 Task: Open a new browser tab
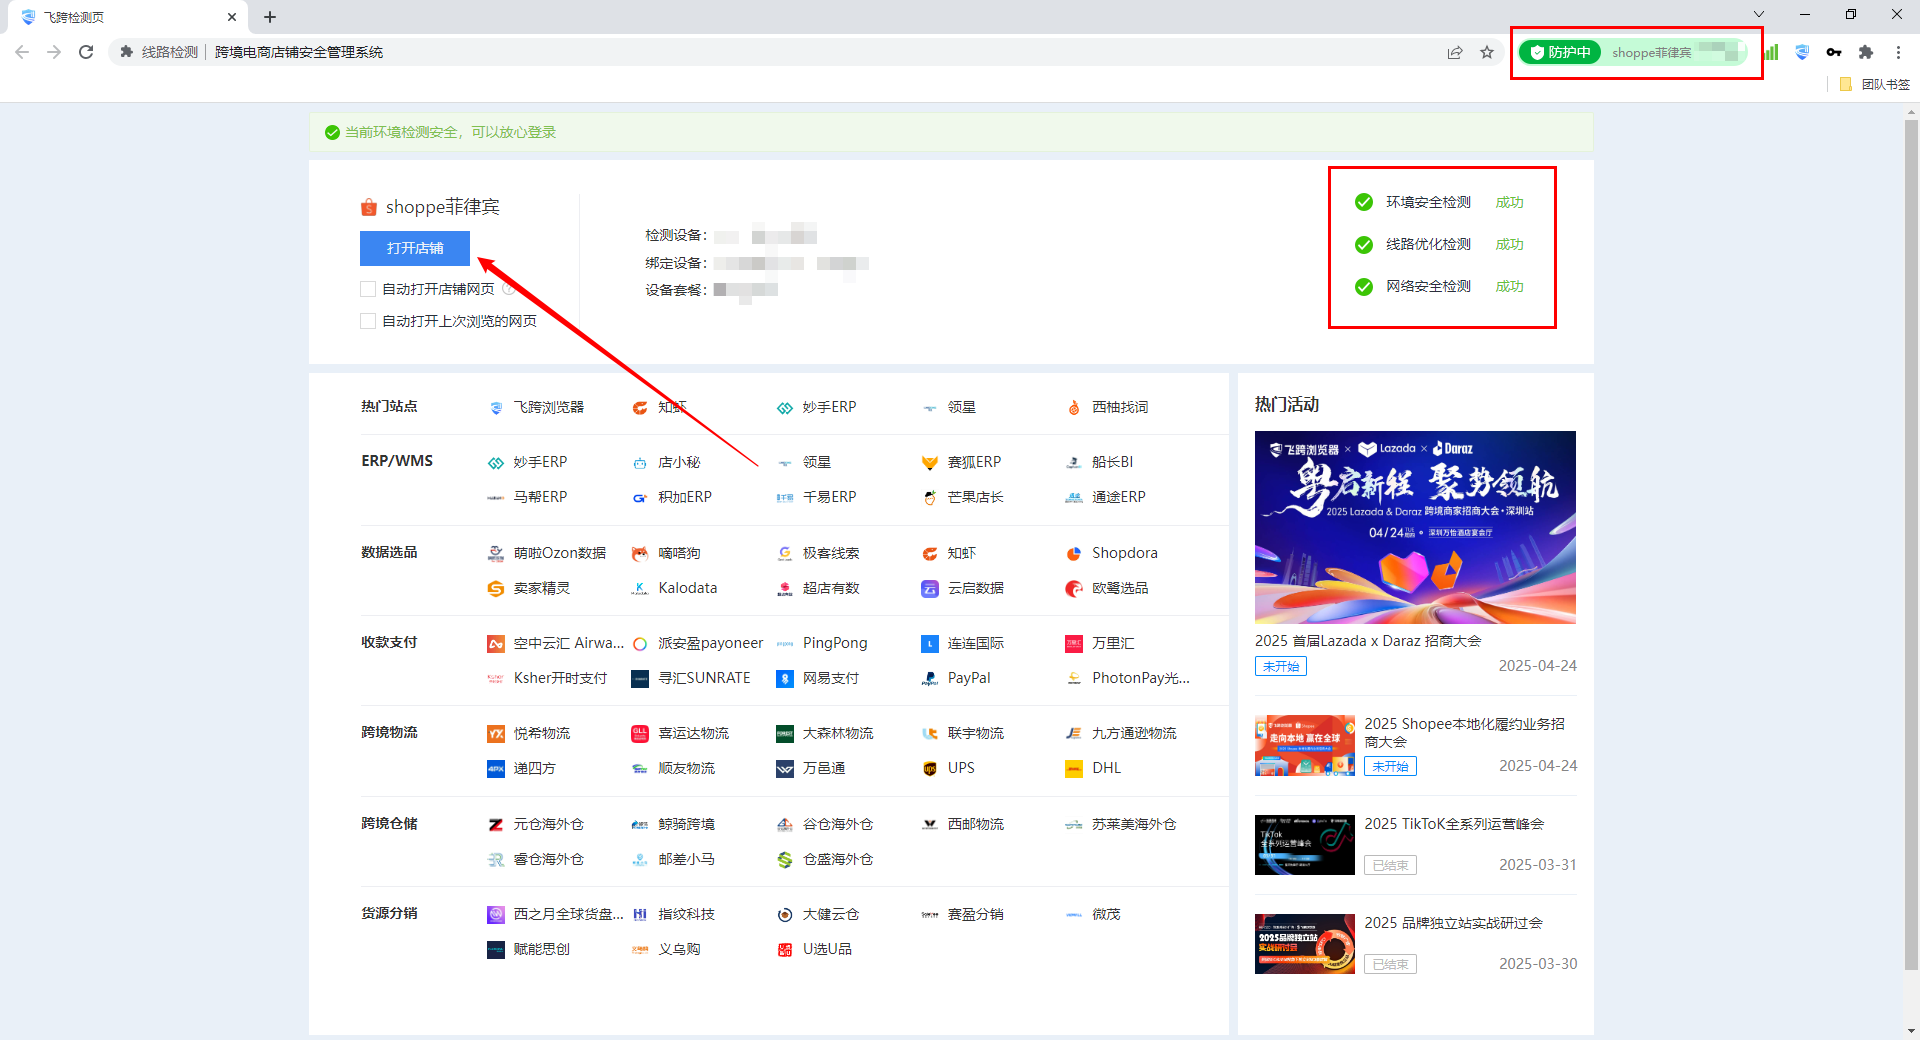click(270, 17)
